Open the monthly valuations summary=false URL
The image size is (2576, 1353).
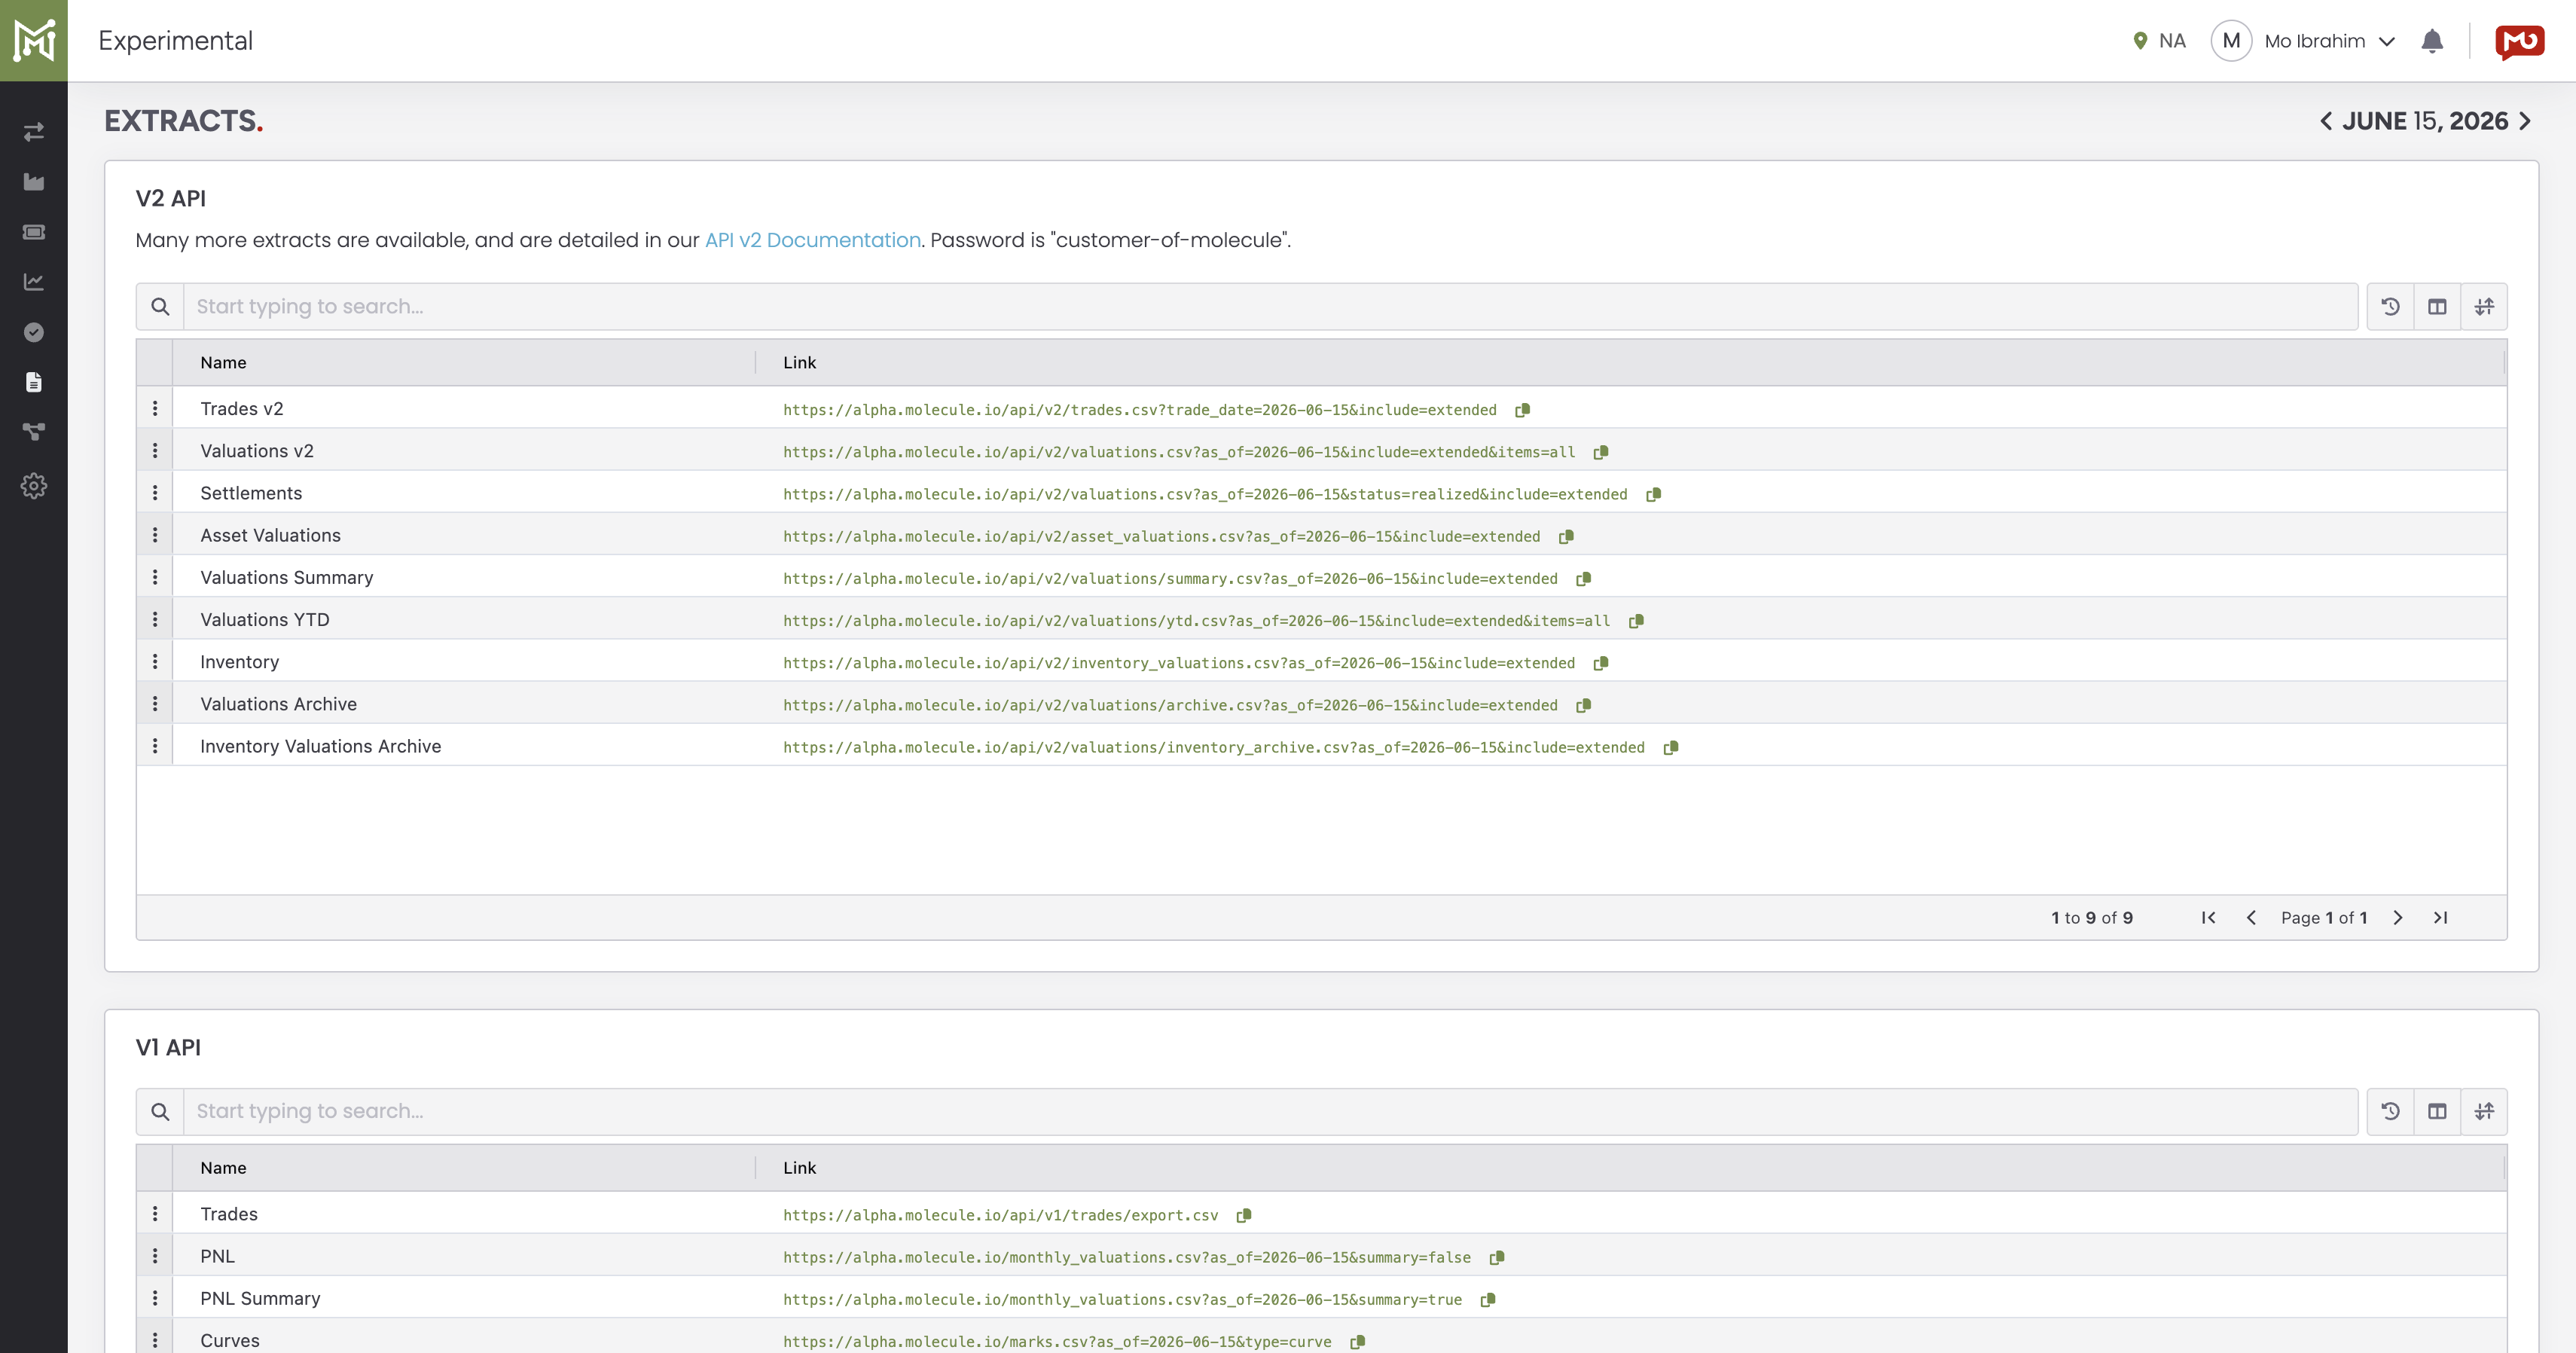(x=1127, y=1258)
